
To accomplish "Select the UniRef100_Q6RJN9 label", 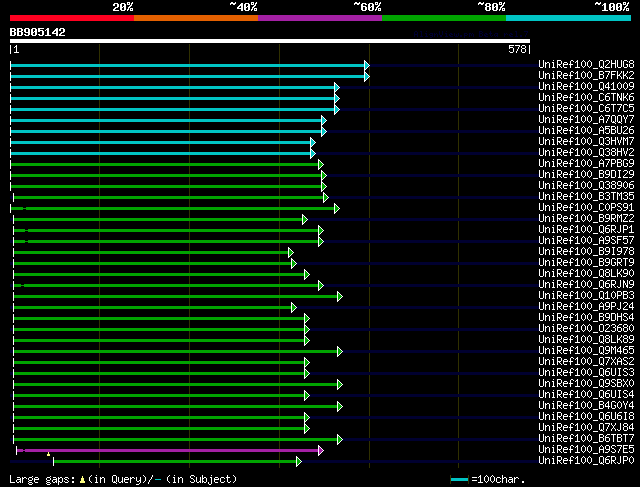I will pyautogui.click(x=586, y=285).
